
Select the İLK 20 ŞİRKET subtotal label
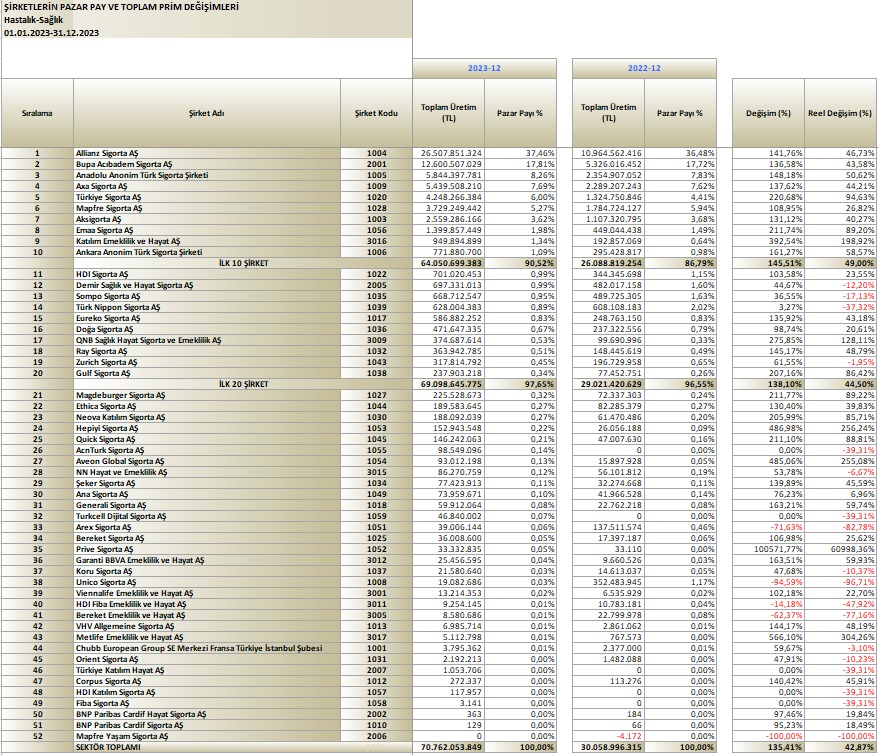coord(243,384)
